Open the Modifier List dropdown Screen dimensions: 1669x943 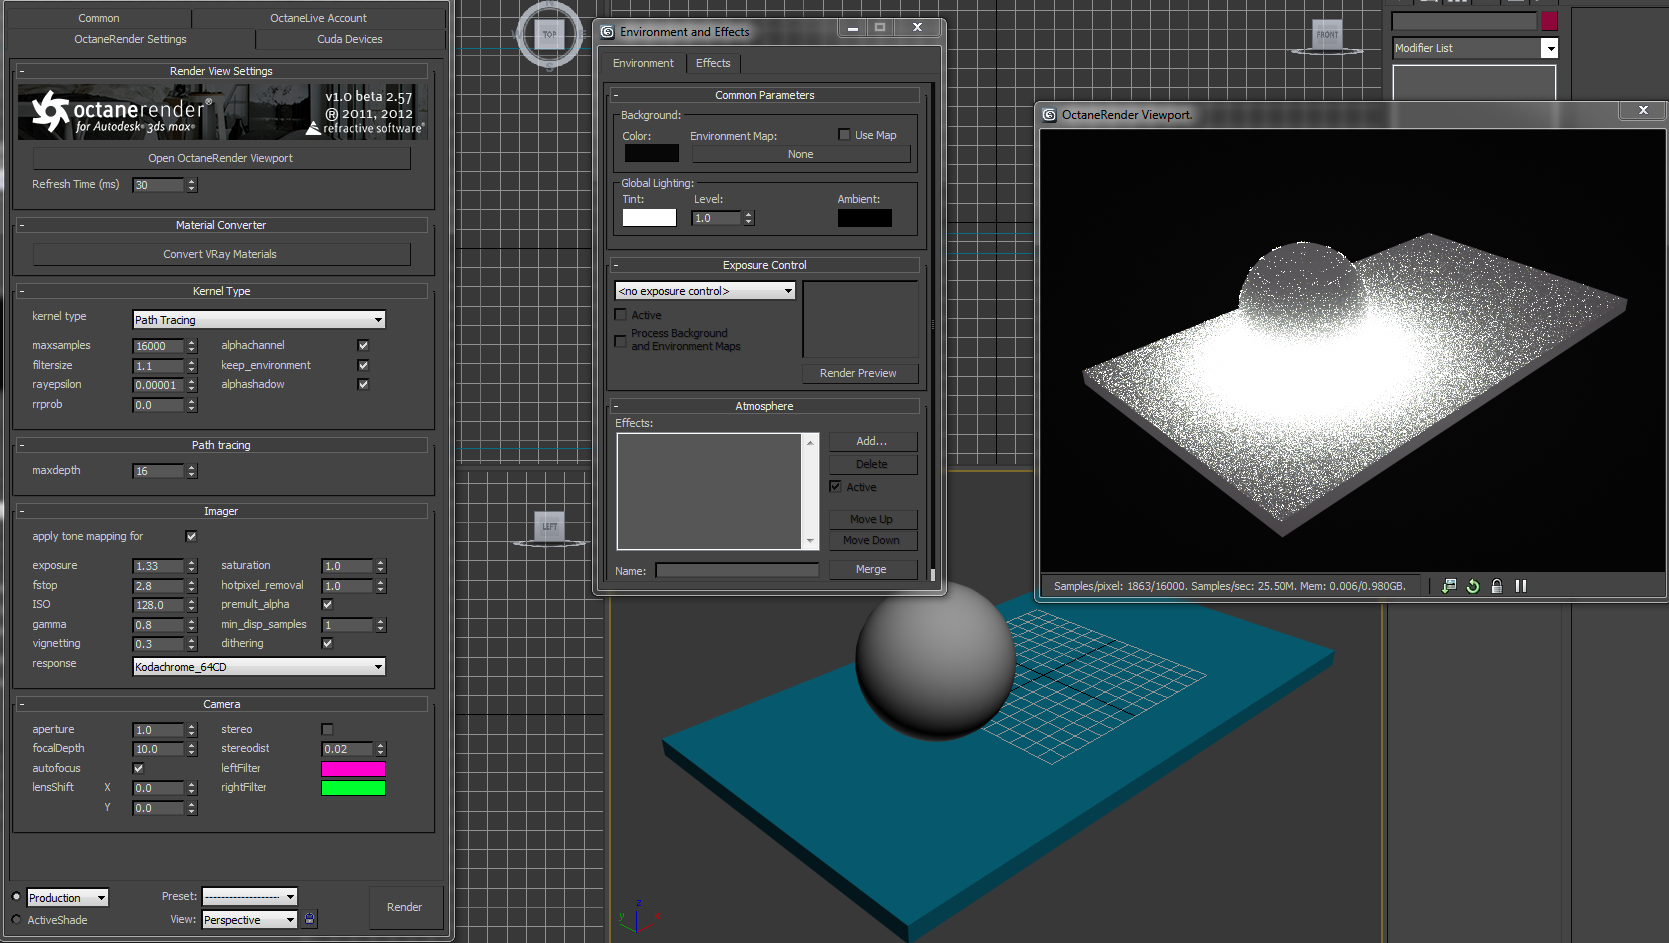pos(1475,48)
